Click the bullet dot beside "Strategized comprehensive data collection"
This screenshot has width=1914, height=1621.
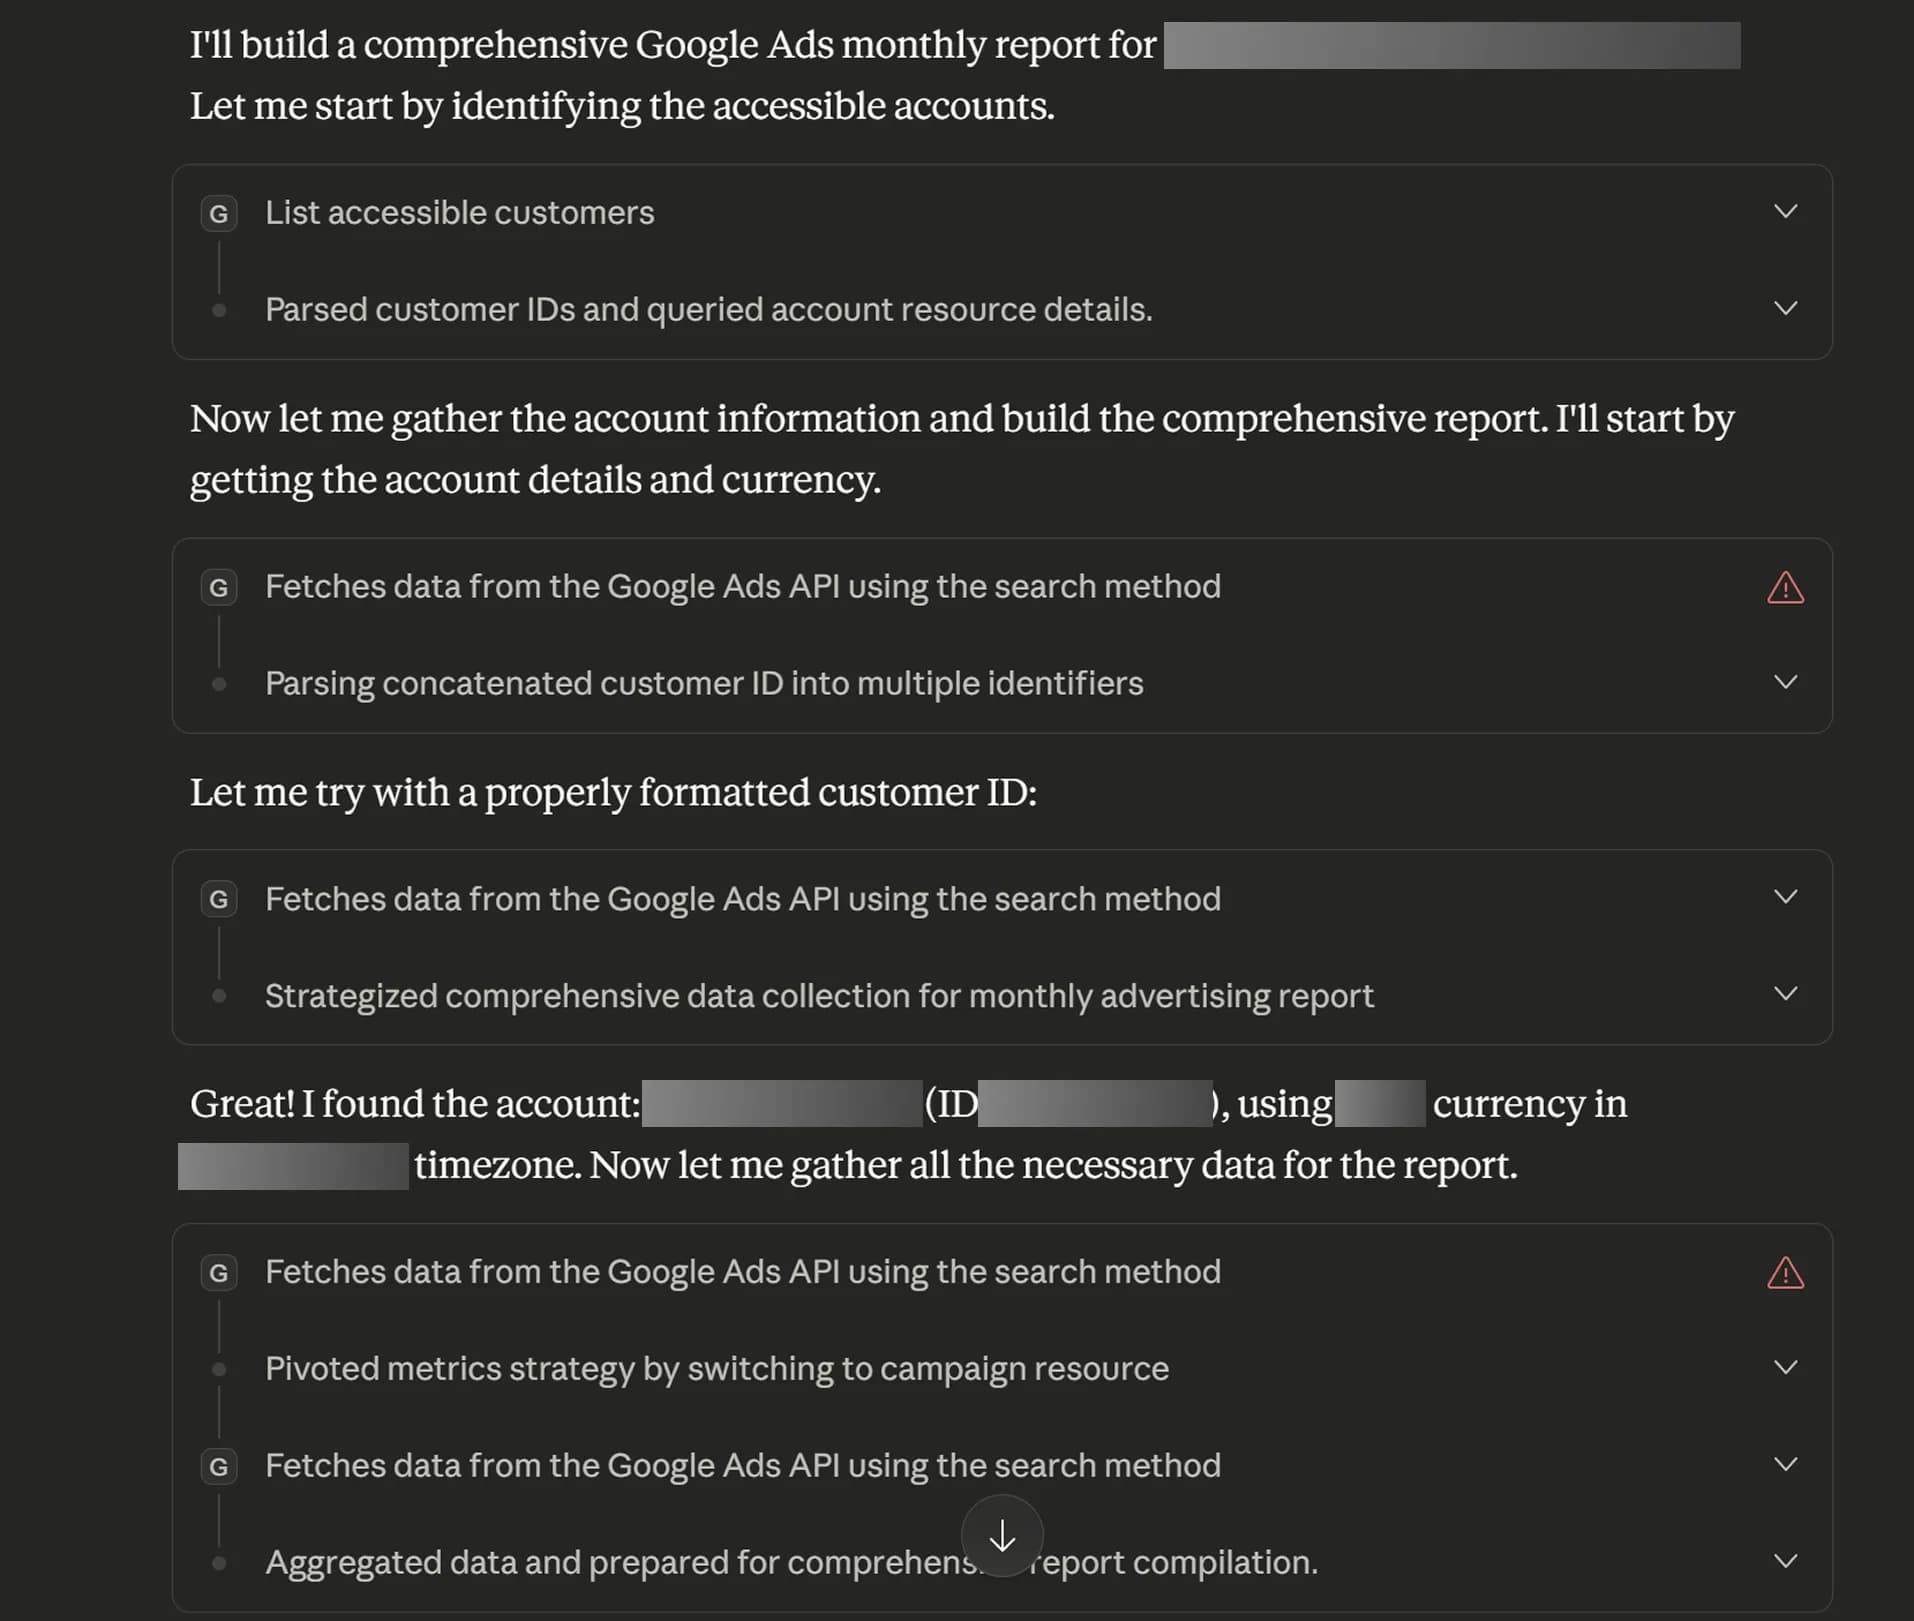point(219,996)
